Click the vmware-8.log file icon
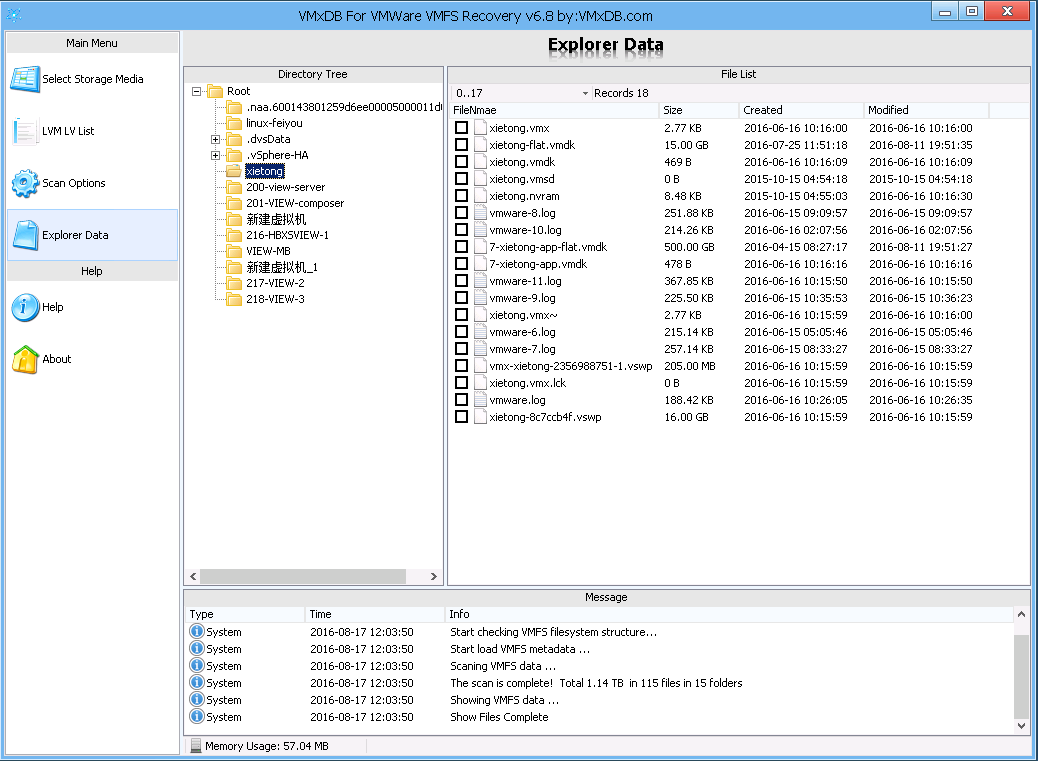This screenshot has width=1038, height=761. pos(481,213)
